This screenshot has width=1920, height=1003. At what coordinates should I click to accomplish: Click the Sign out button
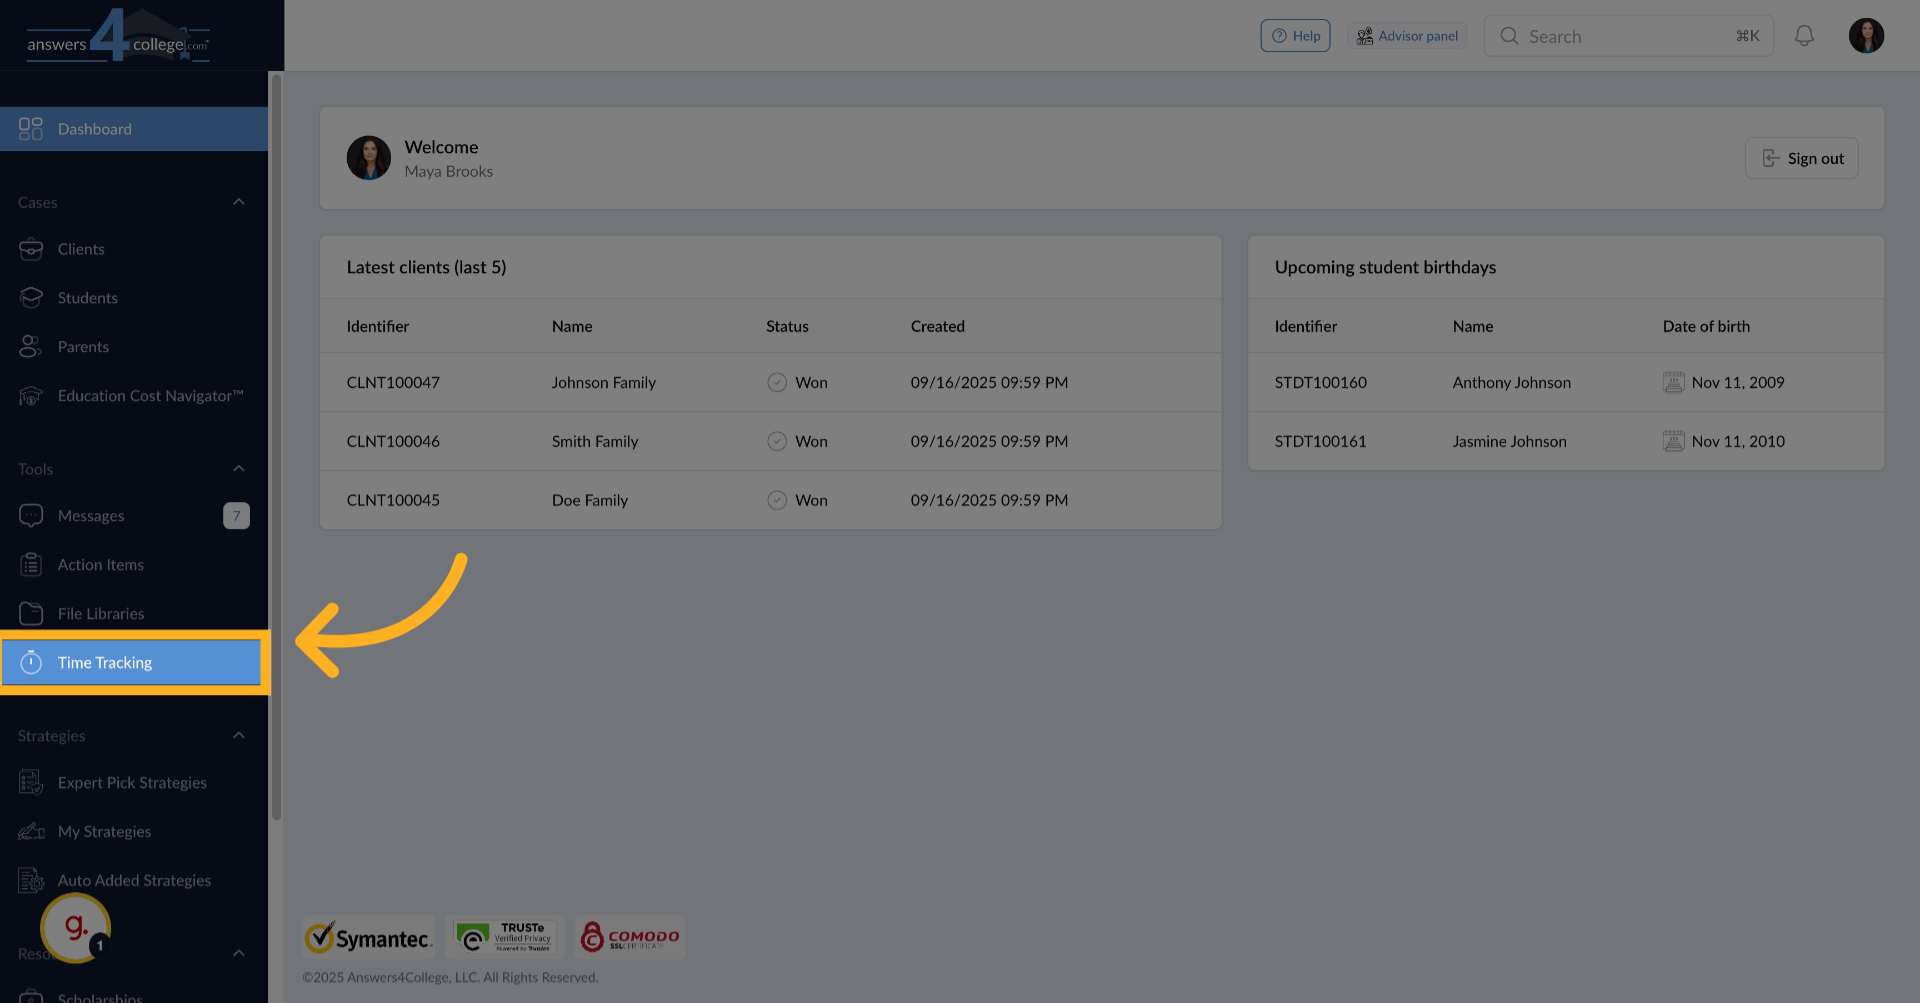1801,158
